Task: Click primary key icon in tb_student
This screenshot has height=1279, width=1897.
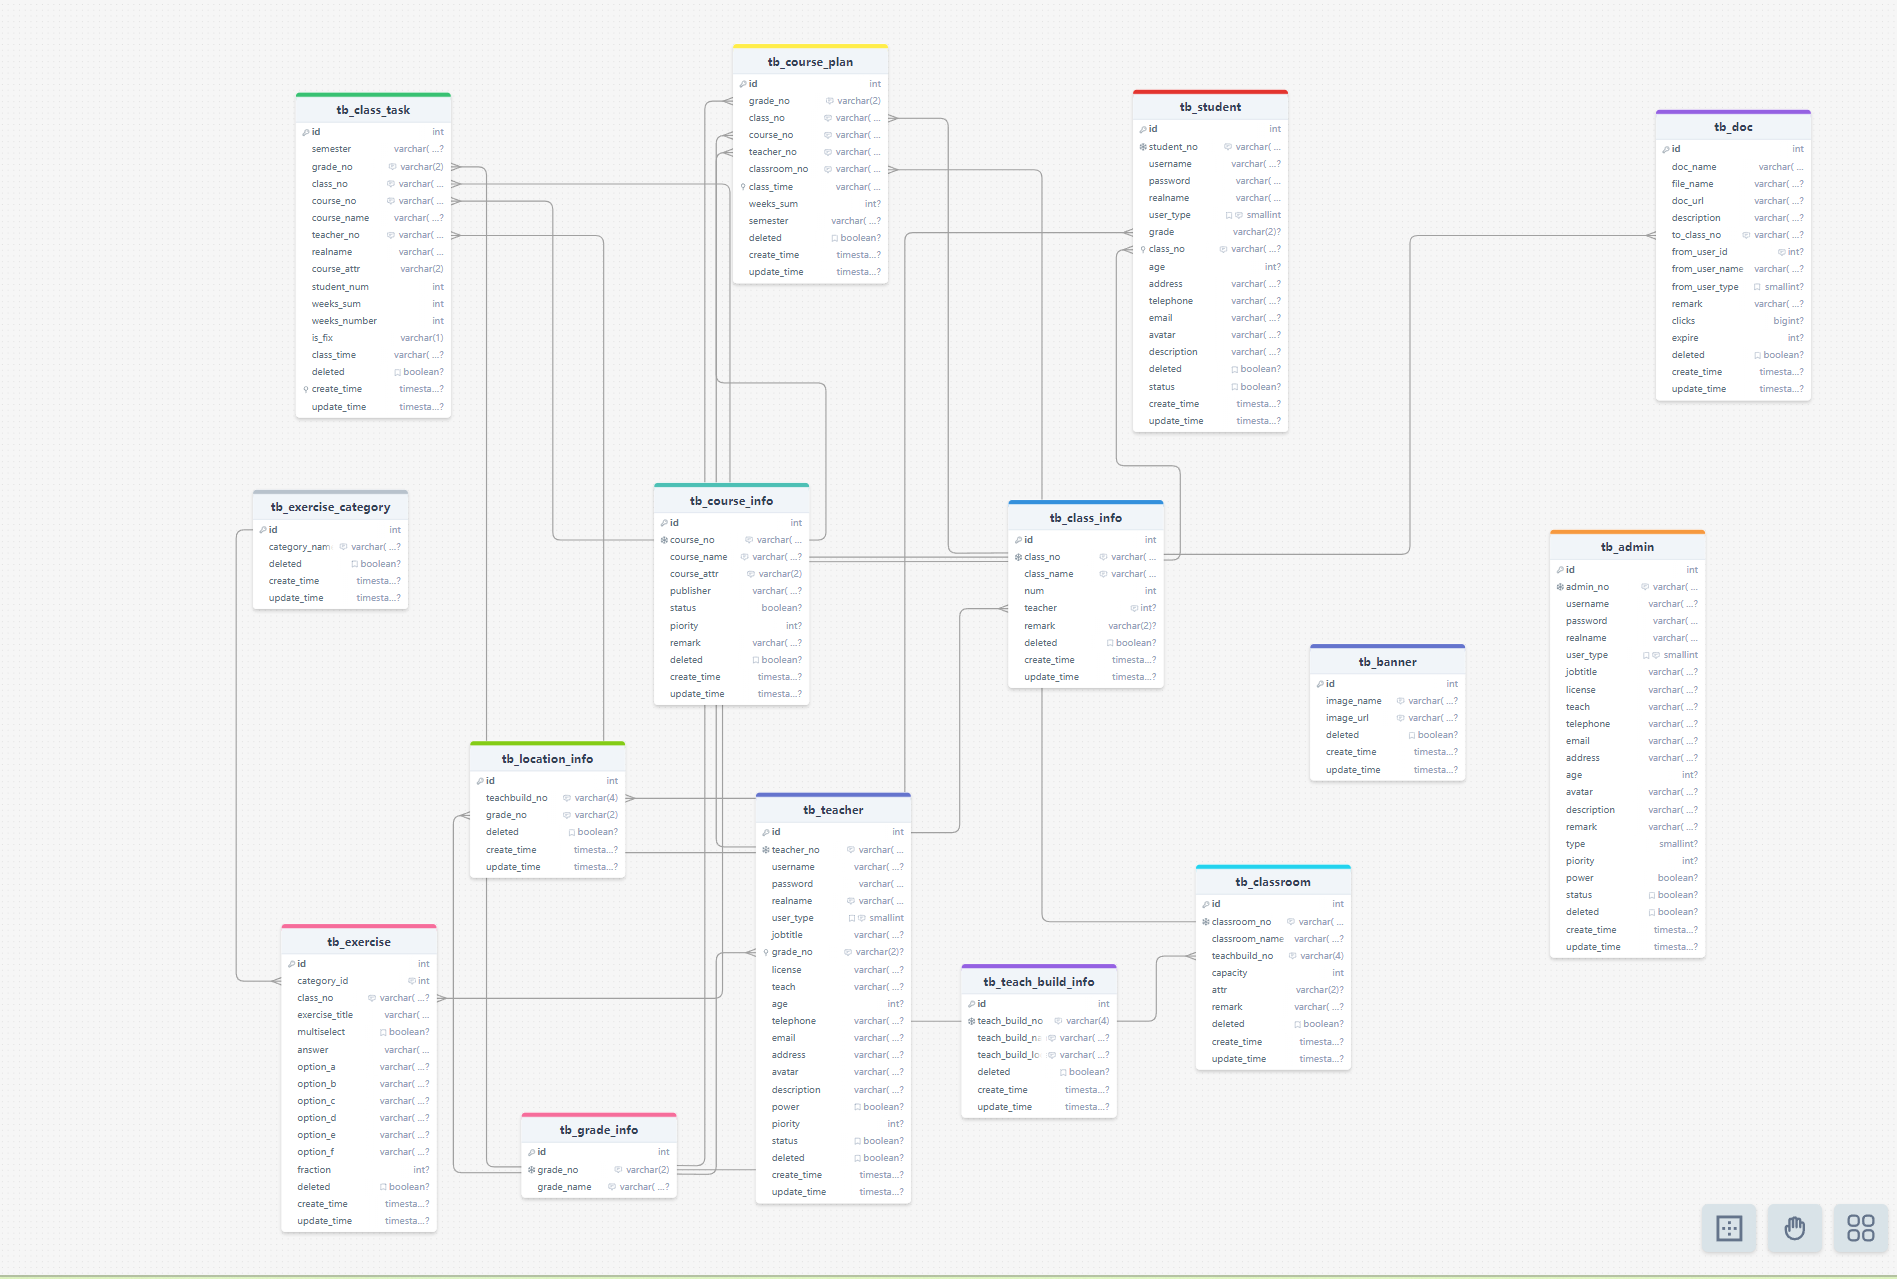Action: click(1143, 129)
